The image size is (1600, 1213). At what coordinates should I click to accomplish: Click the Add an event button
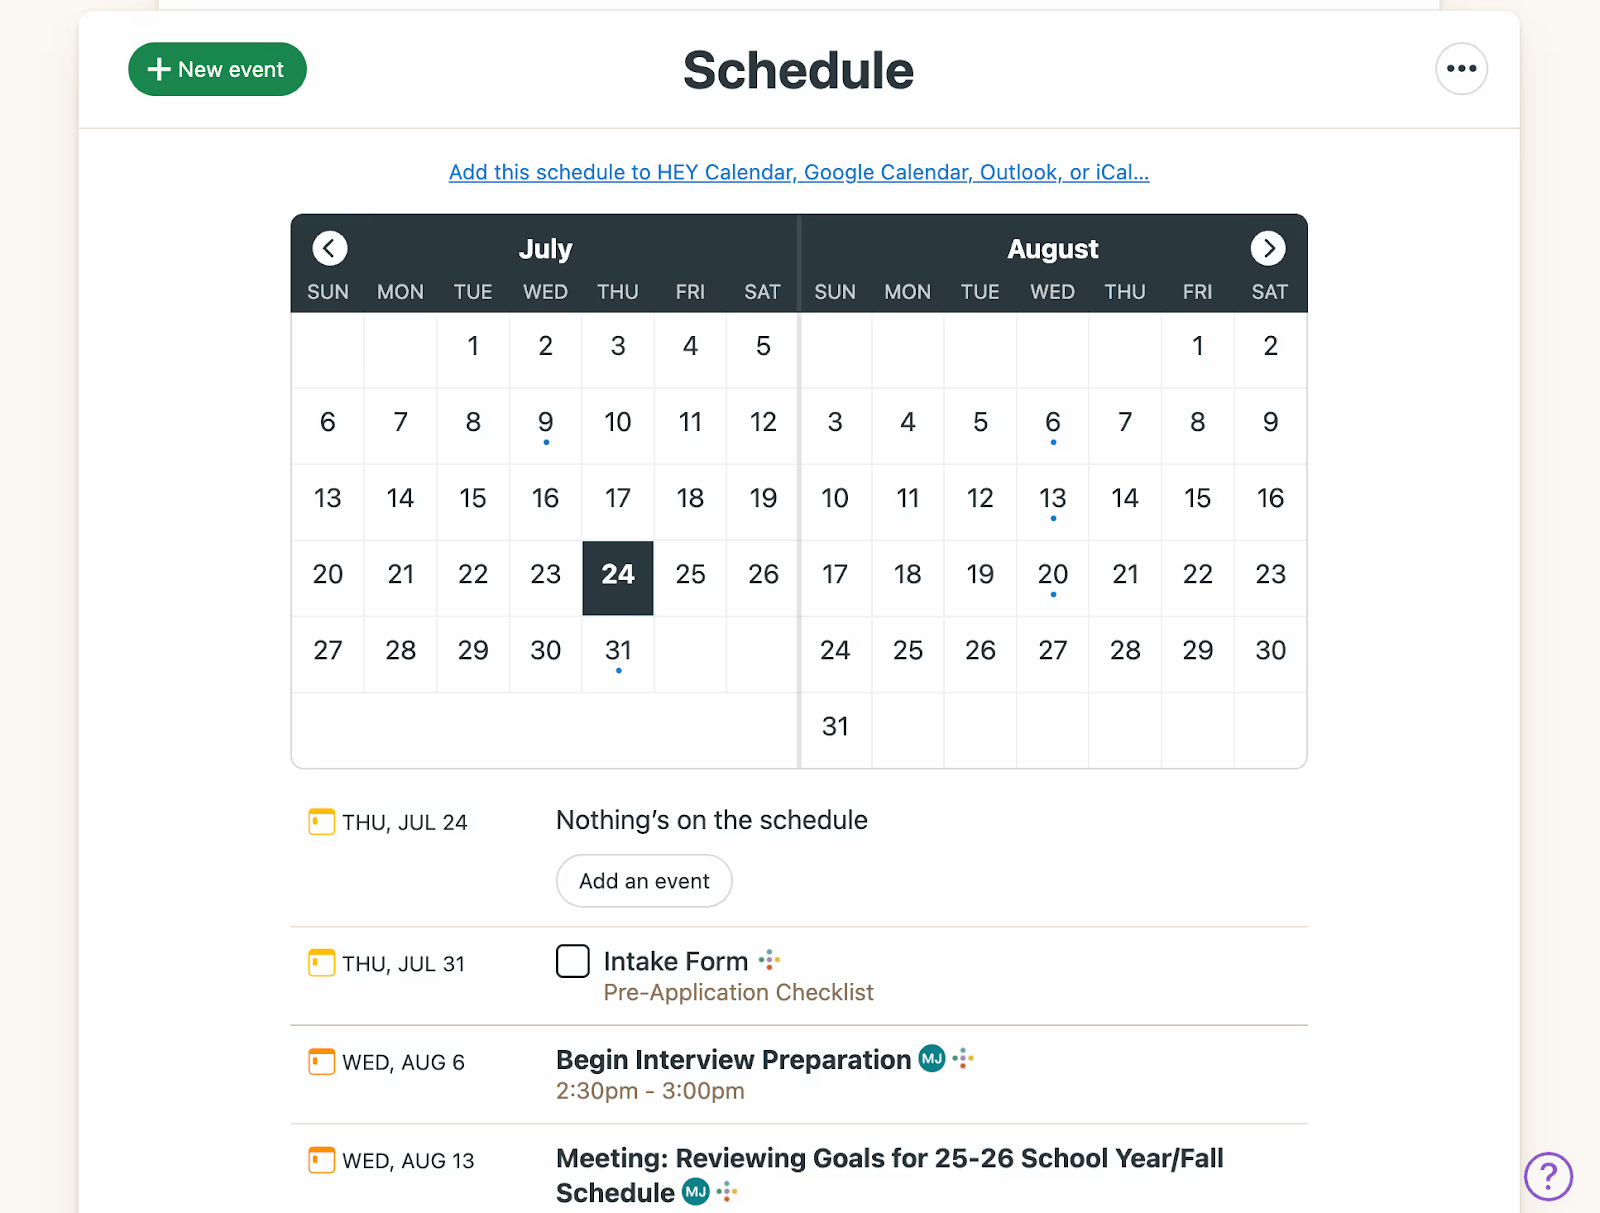pyautogui.click(x=643, y=881)
